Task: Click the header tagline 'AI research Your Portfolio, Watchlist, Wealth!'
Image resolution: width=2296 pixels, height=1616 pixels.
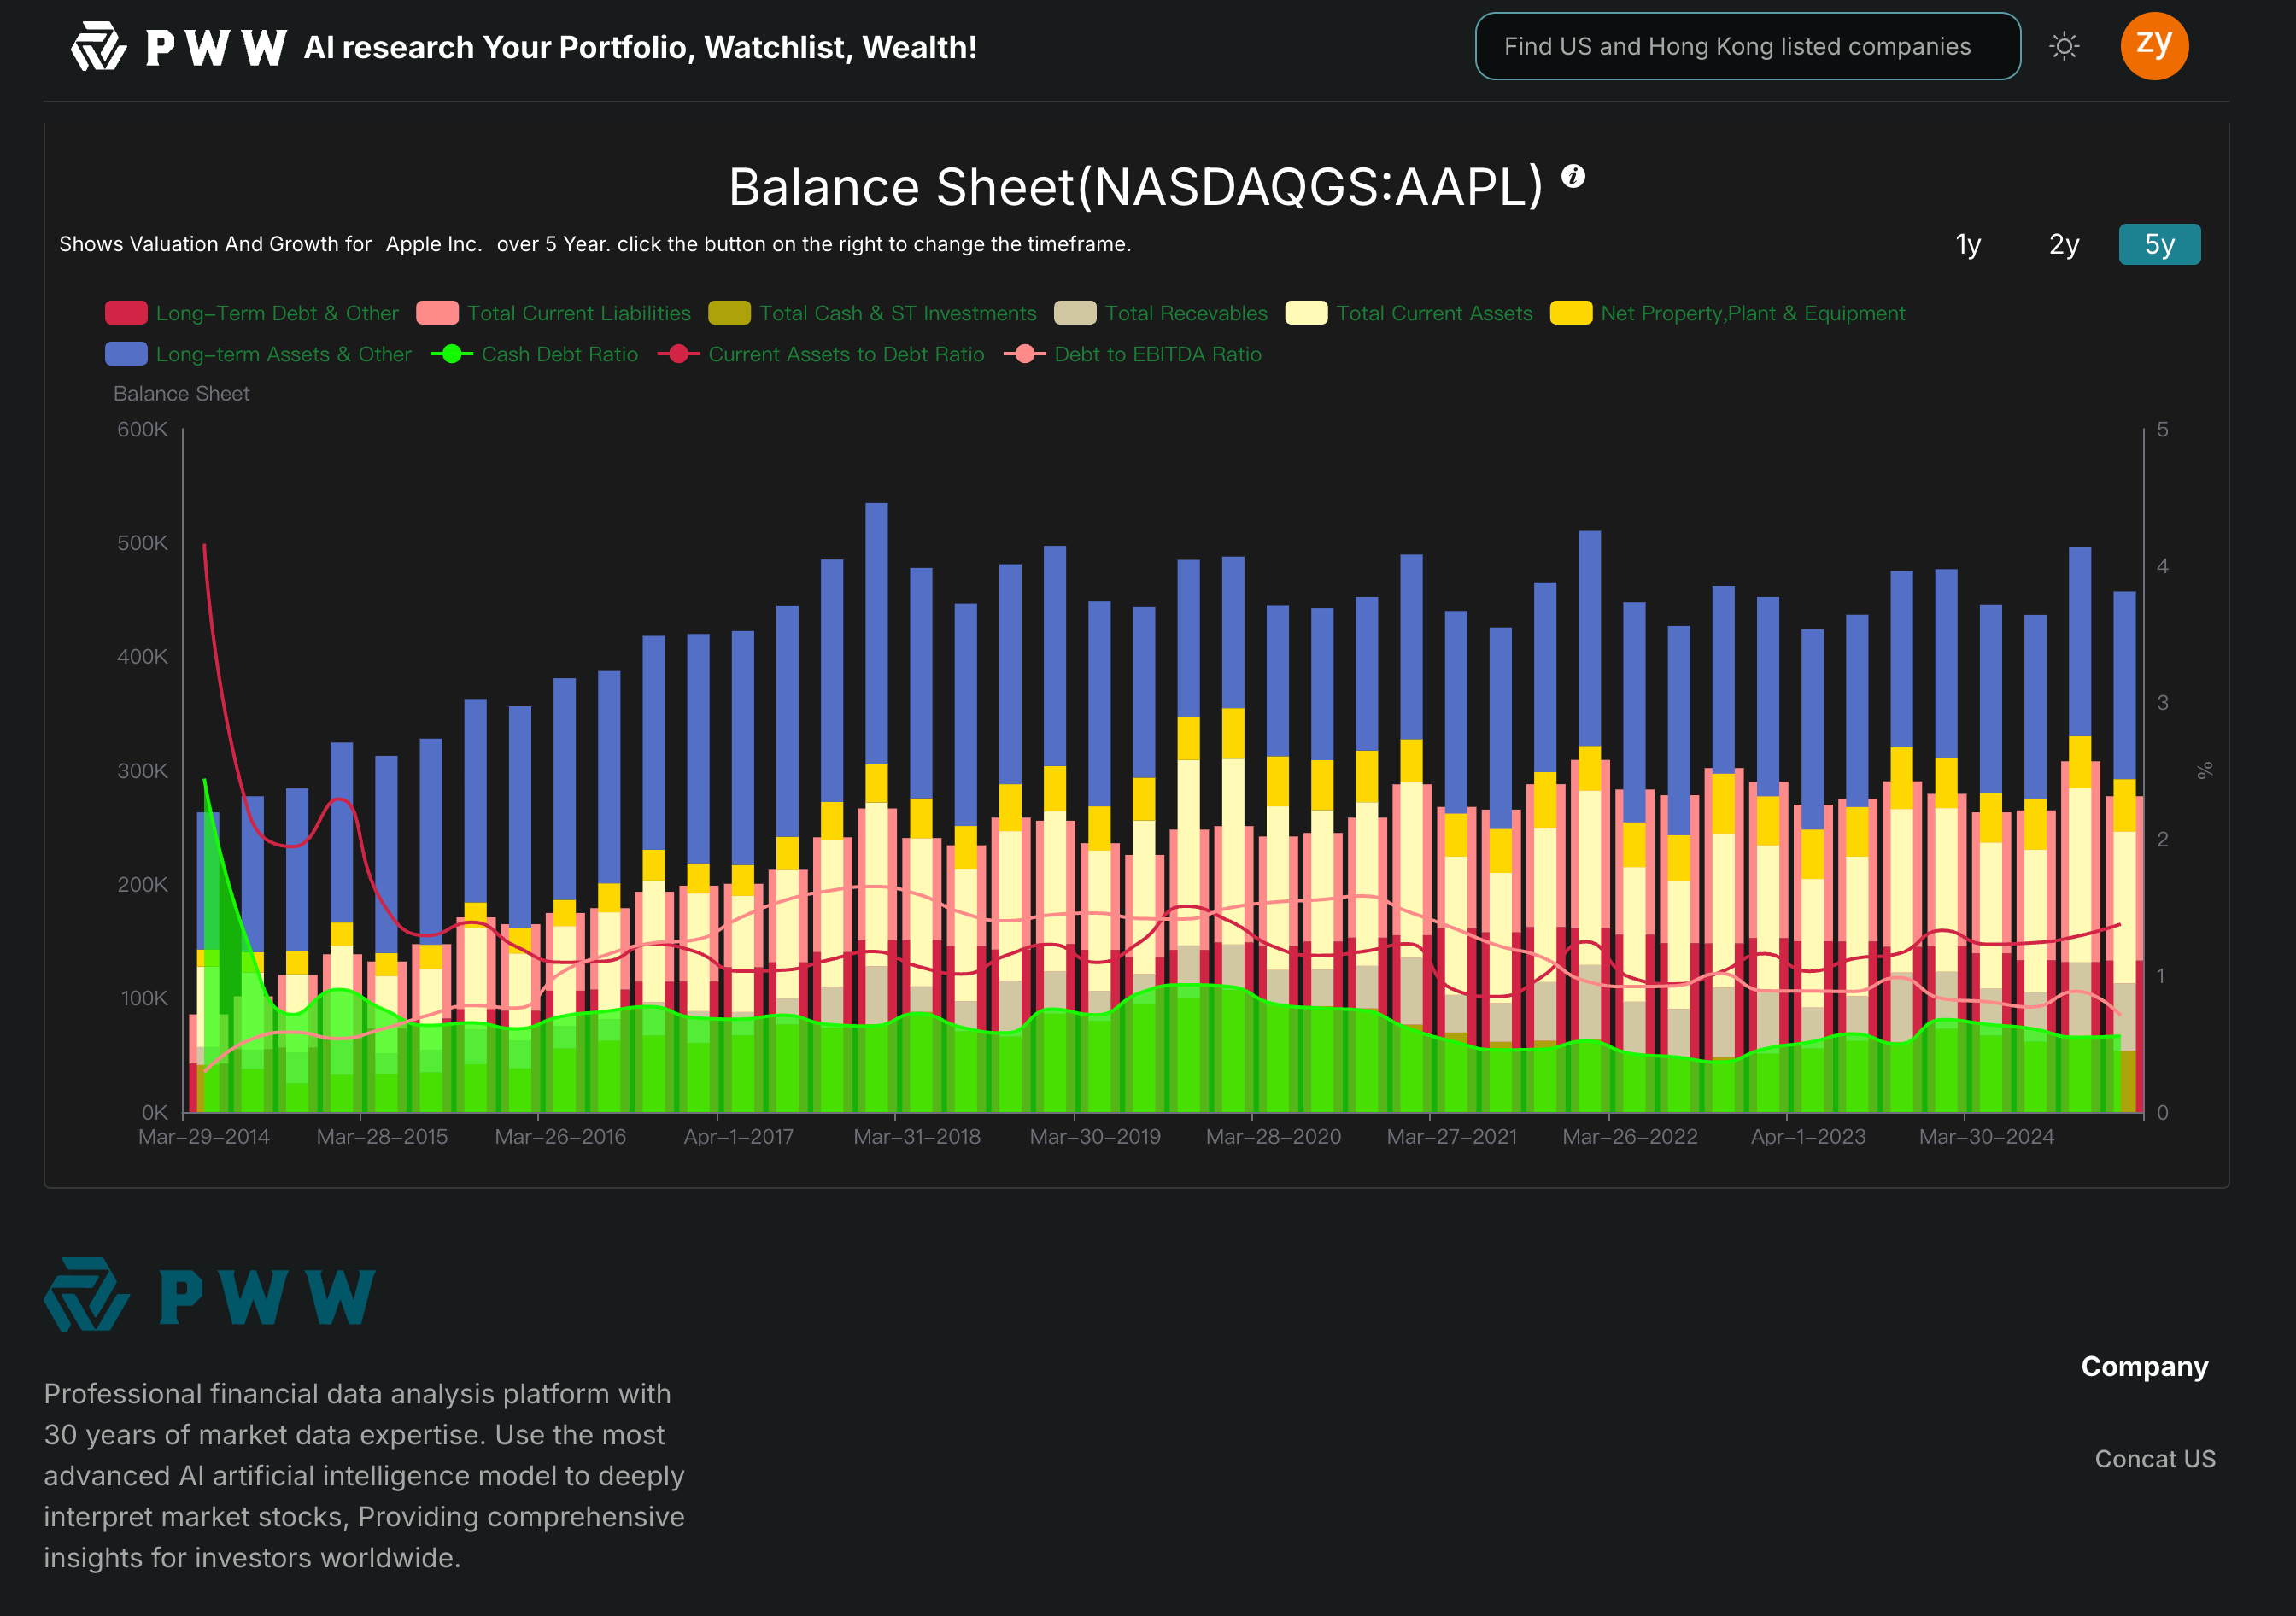Action: pyautogui.click(x=640, y=47)
